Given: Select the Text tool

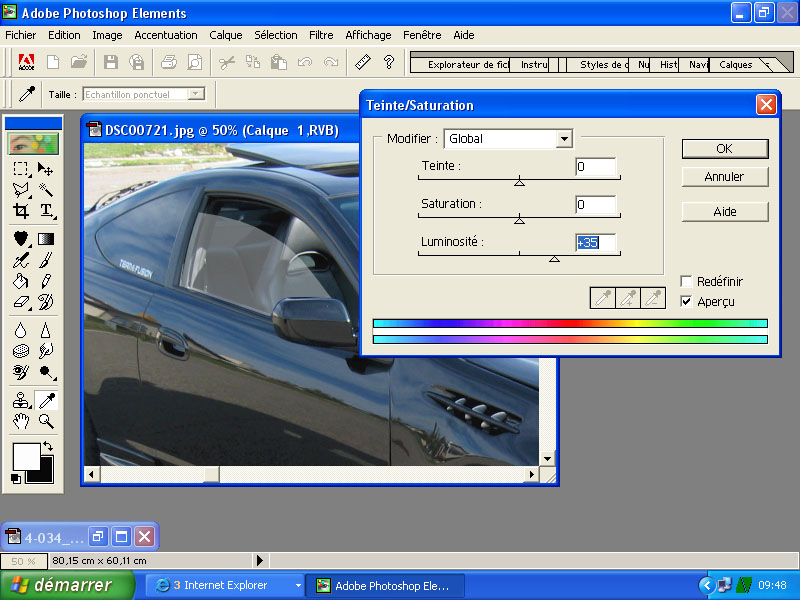Looking at the screenshot, I should pos(46,210).
